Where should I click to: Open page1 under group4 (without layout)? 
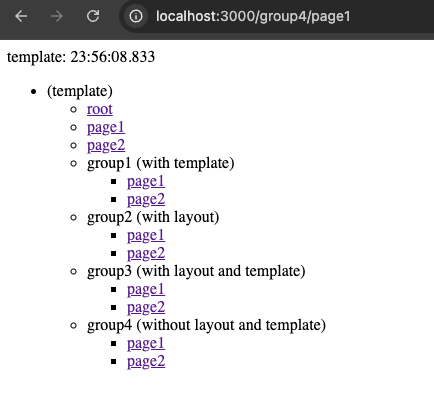pos(146,343)
